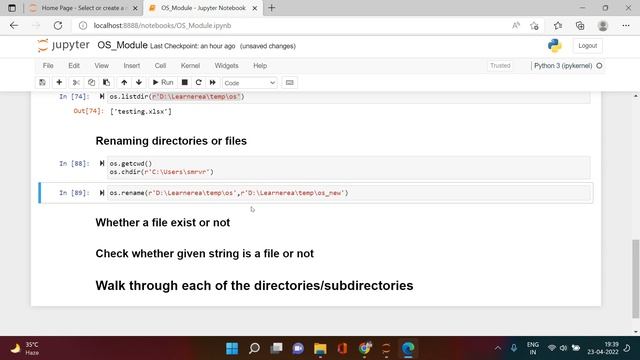Click the kernel idle indicator circle

click(599, 66)
